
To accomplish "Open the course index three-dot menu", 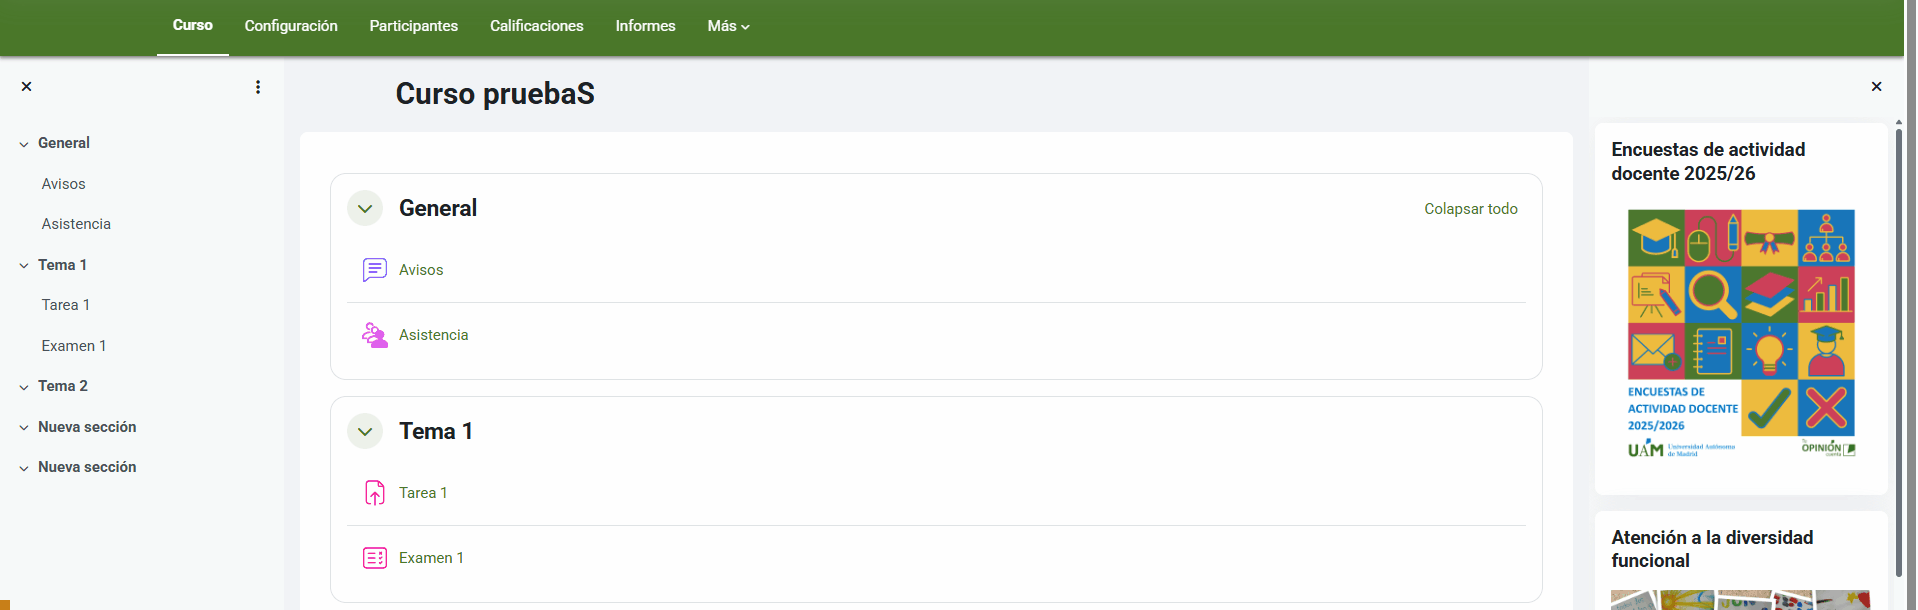I will click(258, 87).
